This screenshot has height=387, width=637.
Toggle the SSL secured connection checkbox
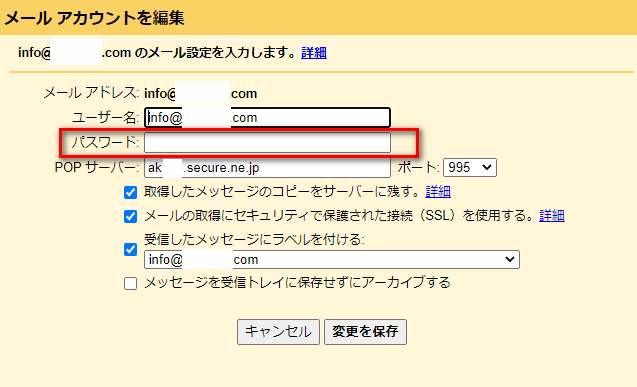(130, 216)
